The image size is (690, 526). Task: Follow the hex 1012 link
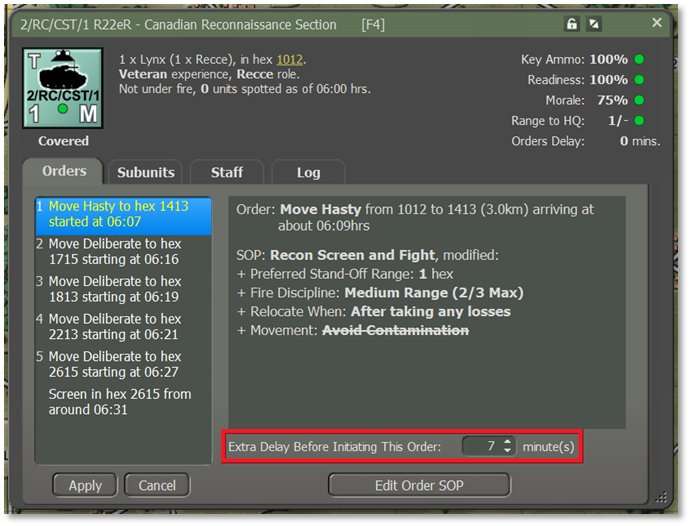click(x=289, y=59)
